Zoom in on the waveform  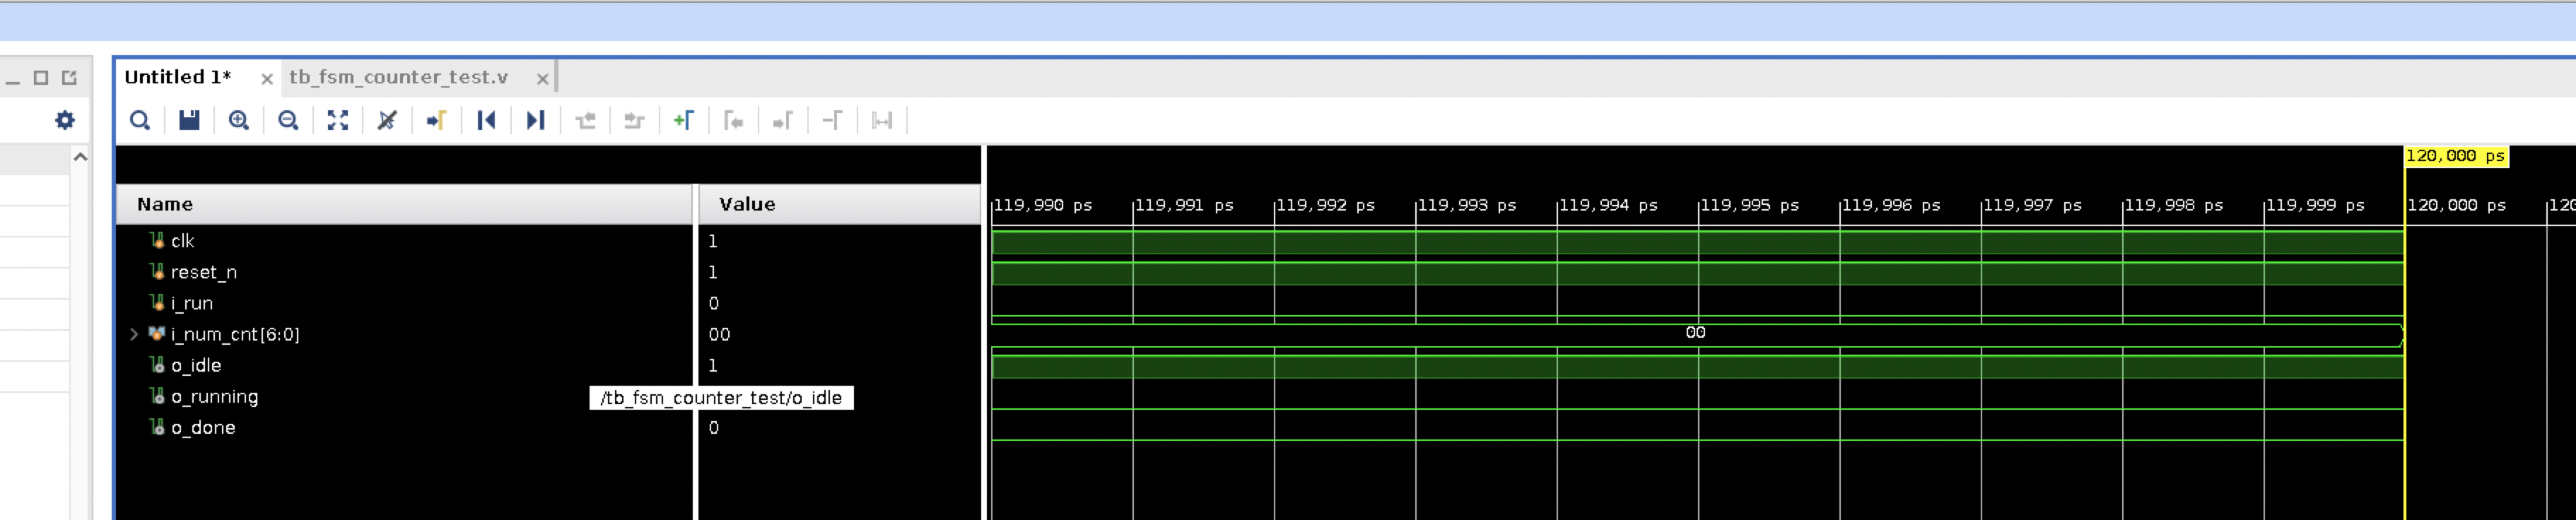tap(239, 121)
